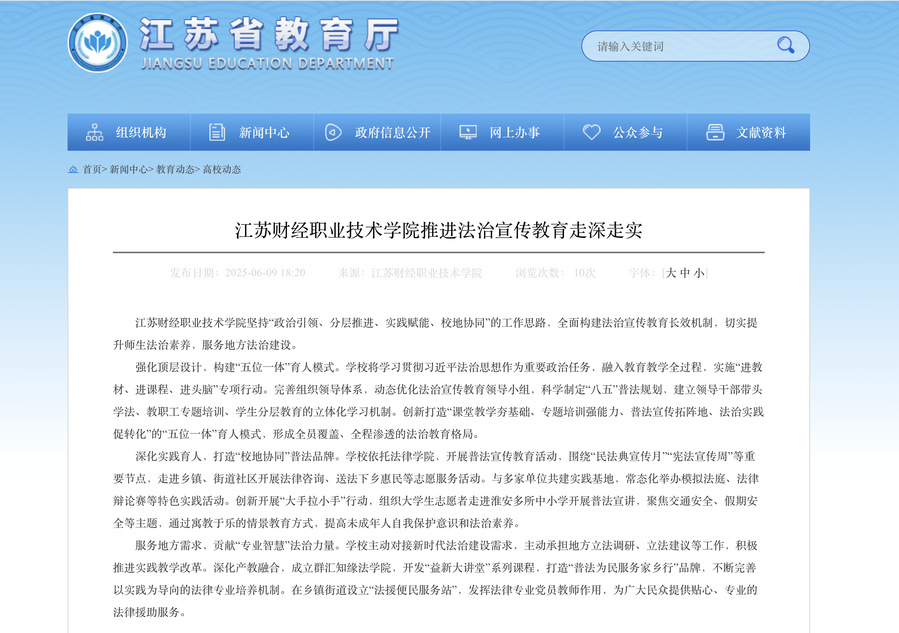Go to 首页 in the breadcrumb
The width and height of the screenshot is (899, 633).
92,169
